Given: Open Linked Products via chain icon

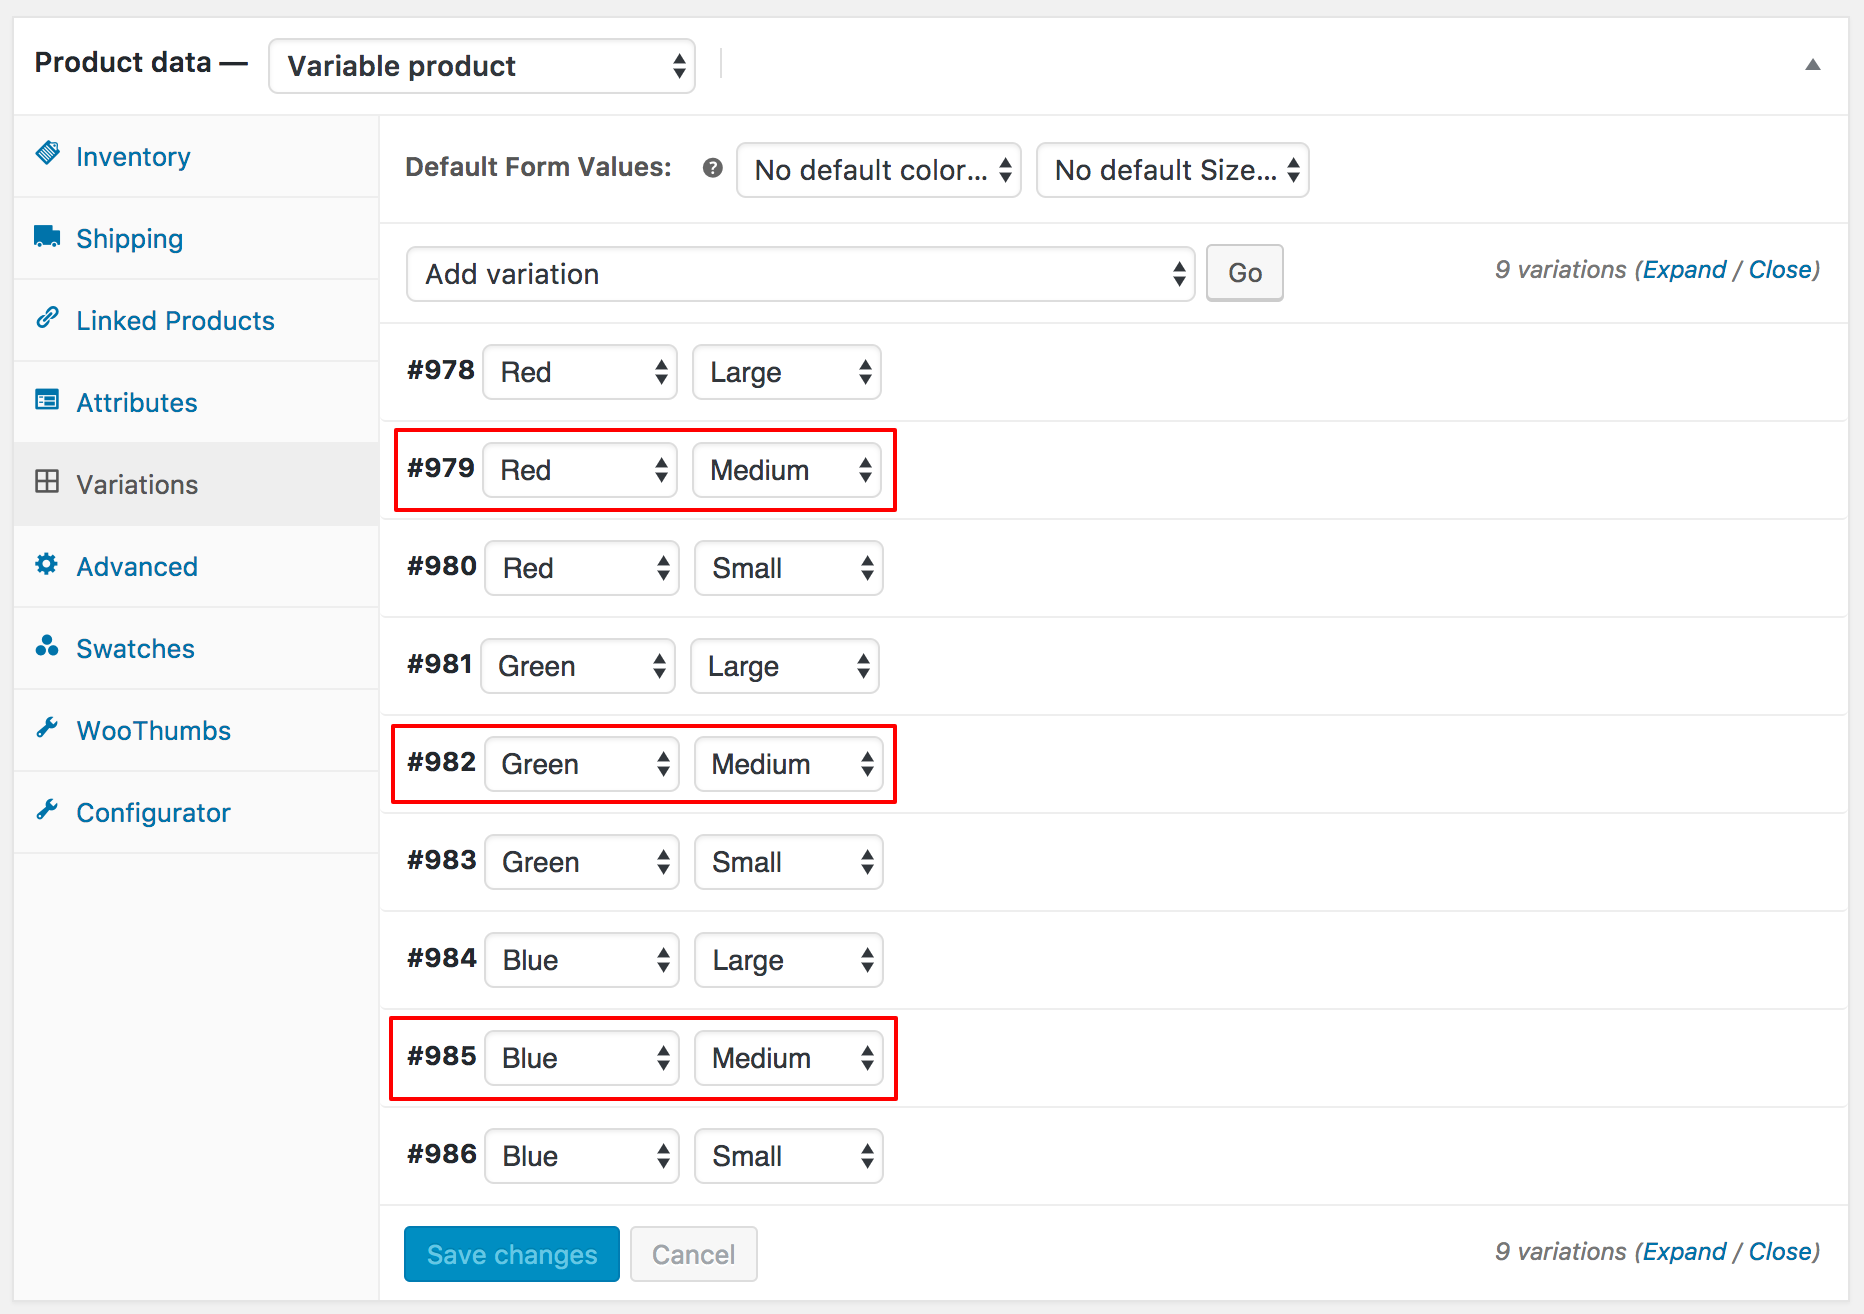Looking at the screenshot, I should pos(46,318).
